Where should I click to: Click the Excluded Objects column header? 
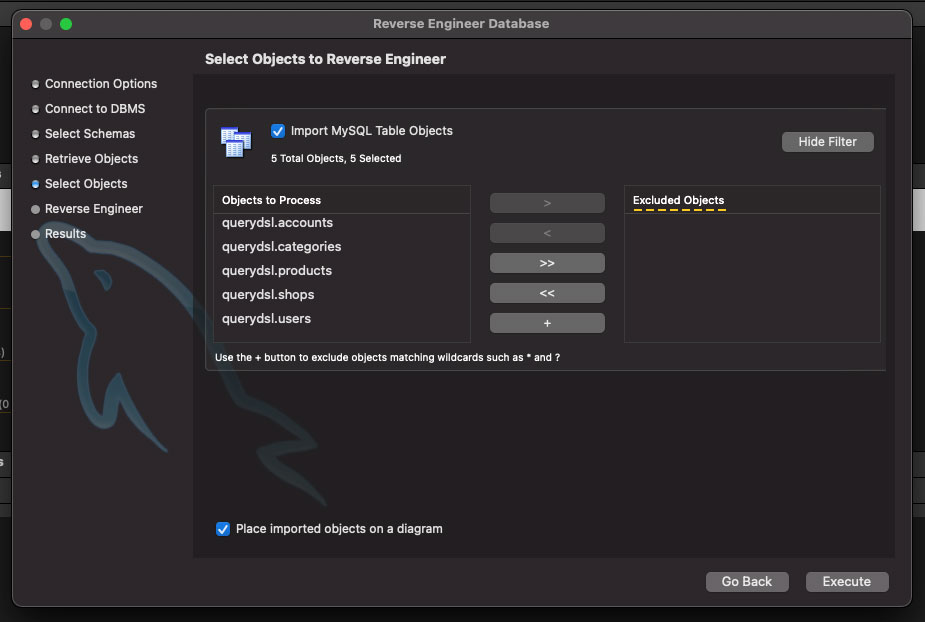pos(752,200)
